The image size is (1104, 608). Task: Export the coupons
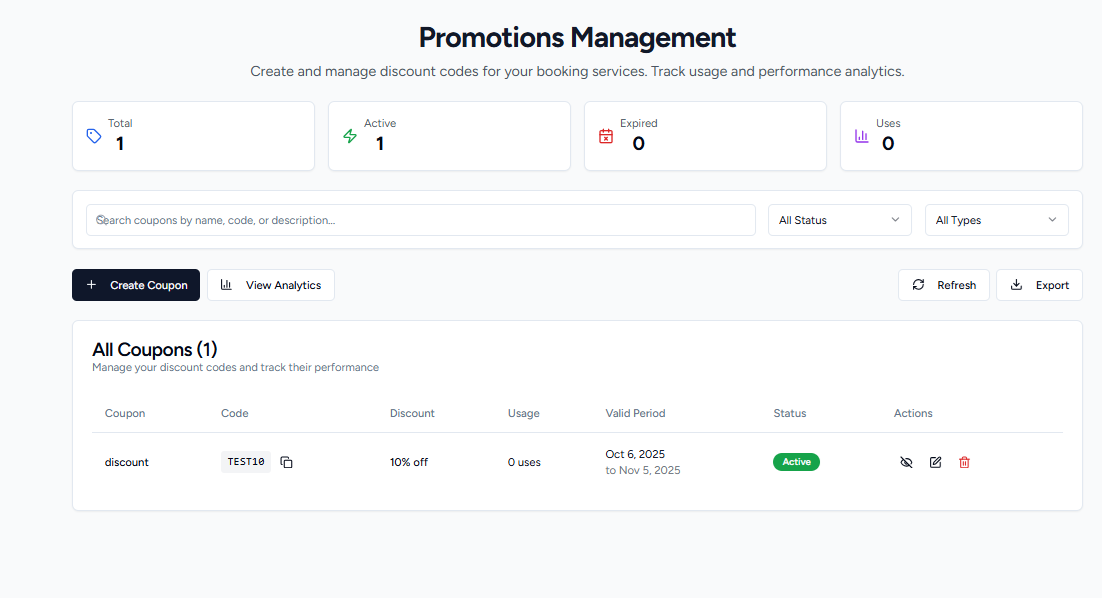click(x=1039, y=285)
